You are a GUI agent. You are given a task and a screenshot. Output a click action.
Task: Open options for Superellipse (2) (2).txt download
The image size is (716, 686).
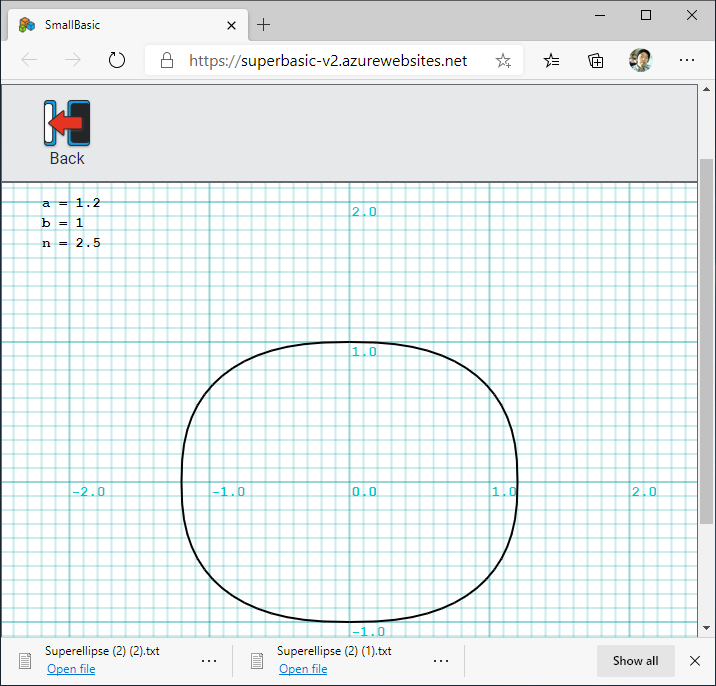click(x=209, y=661)
